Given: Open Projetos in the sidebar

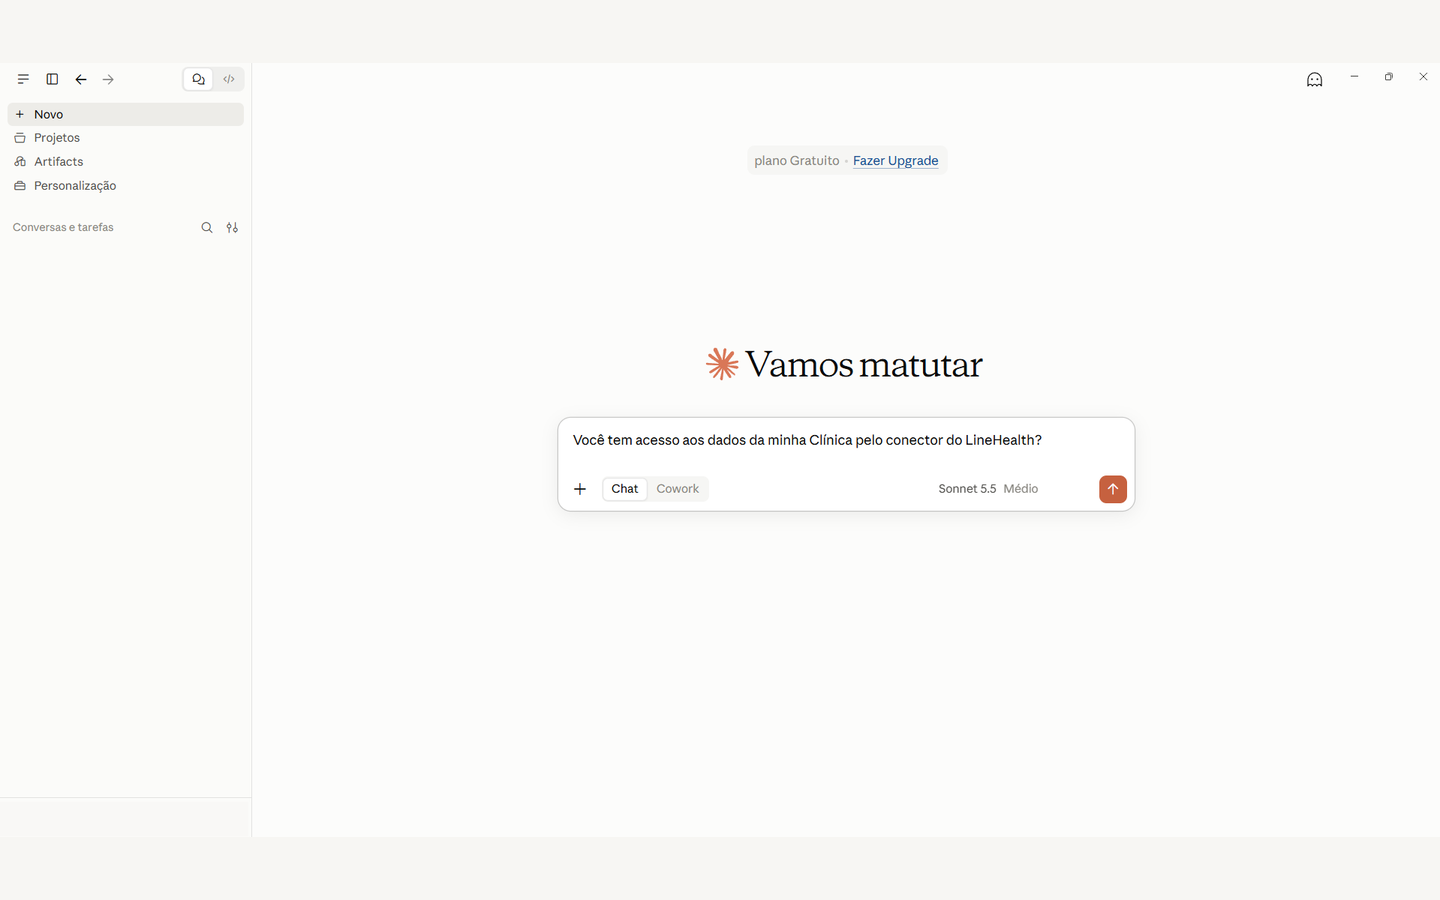Looking at the screenshot, I should click(126, 138).
